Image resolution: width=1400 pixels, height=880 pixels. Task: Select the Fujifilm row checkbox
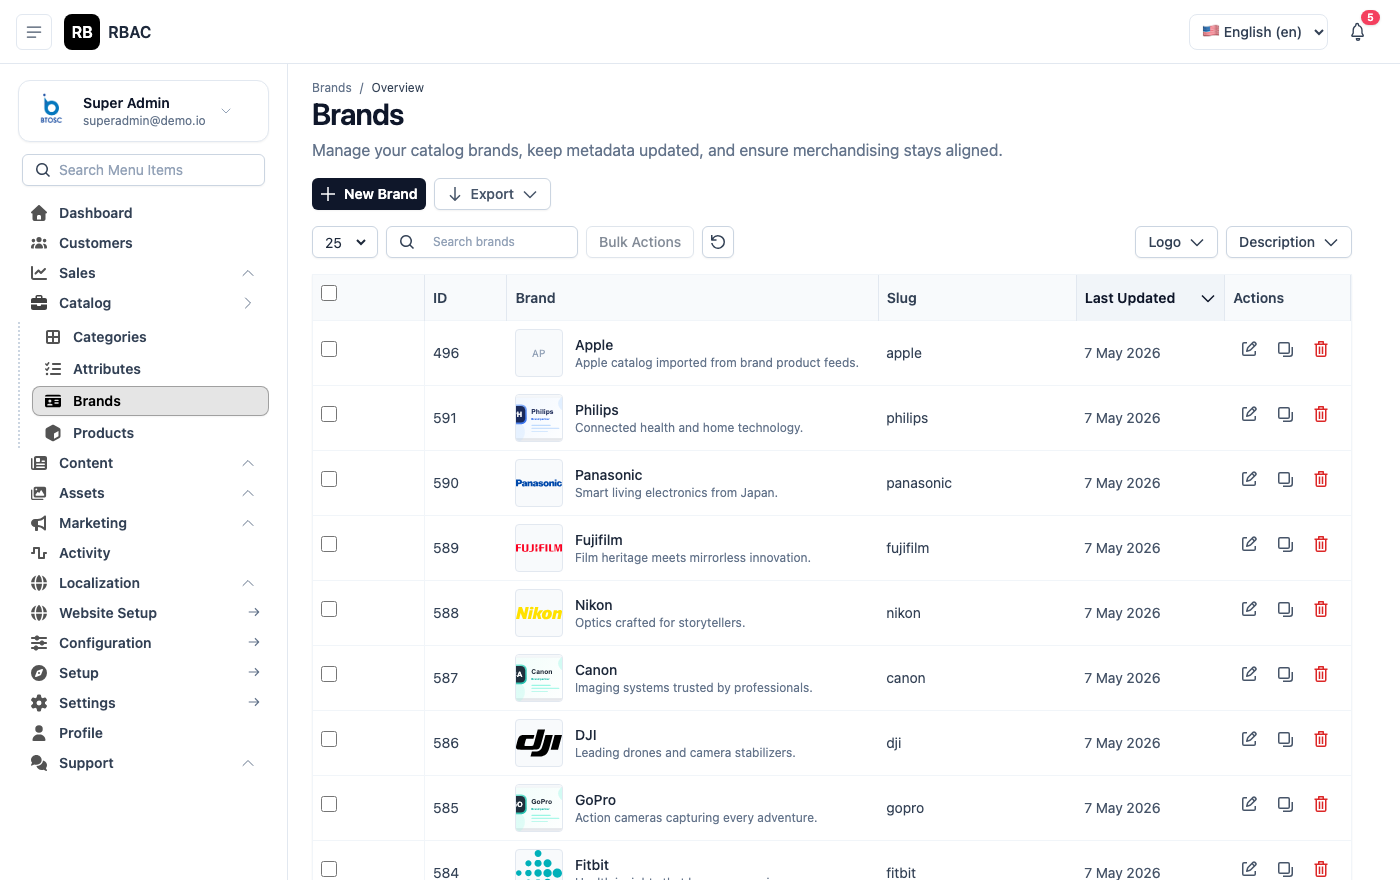(x=329, y=544)
